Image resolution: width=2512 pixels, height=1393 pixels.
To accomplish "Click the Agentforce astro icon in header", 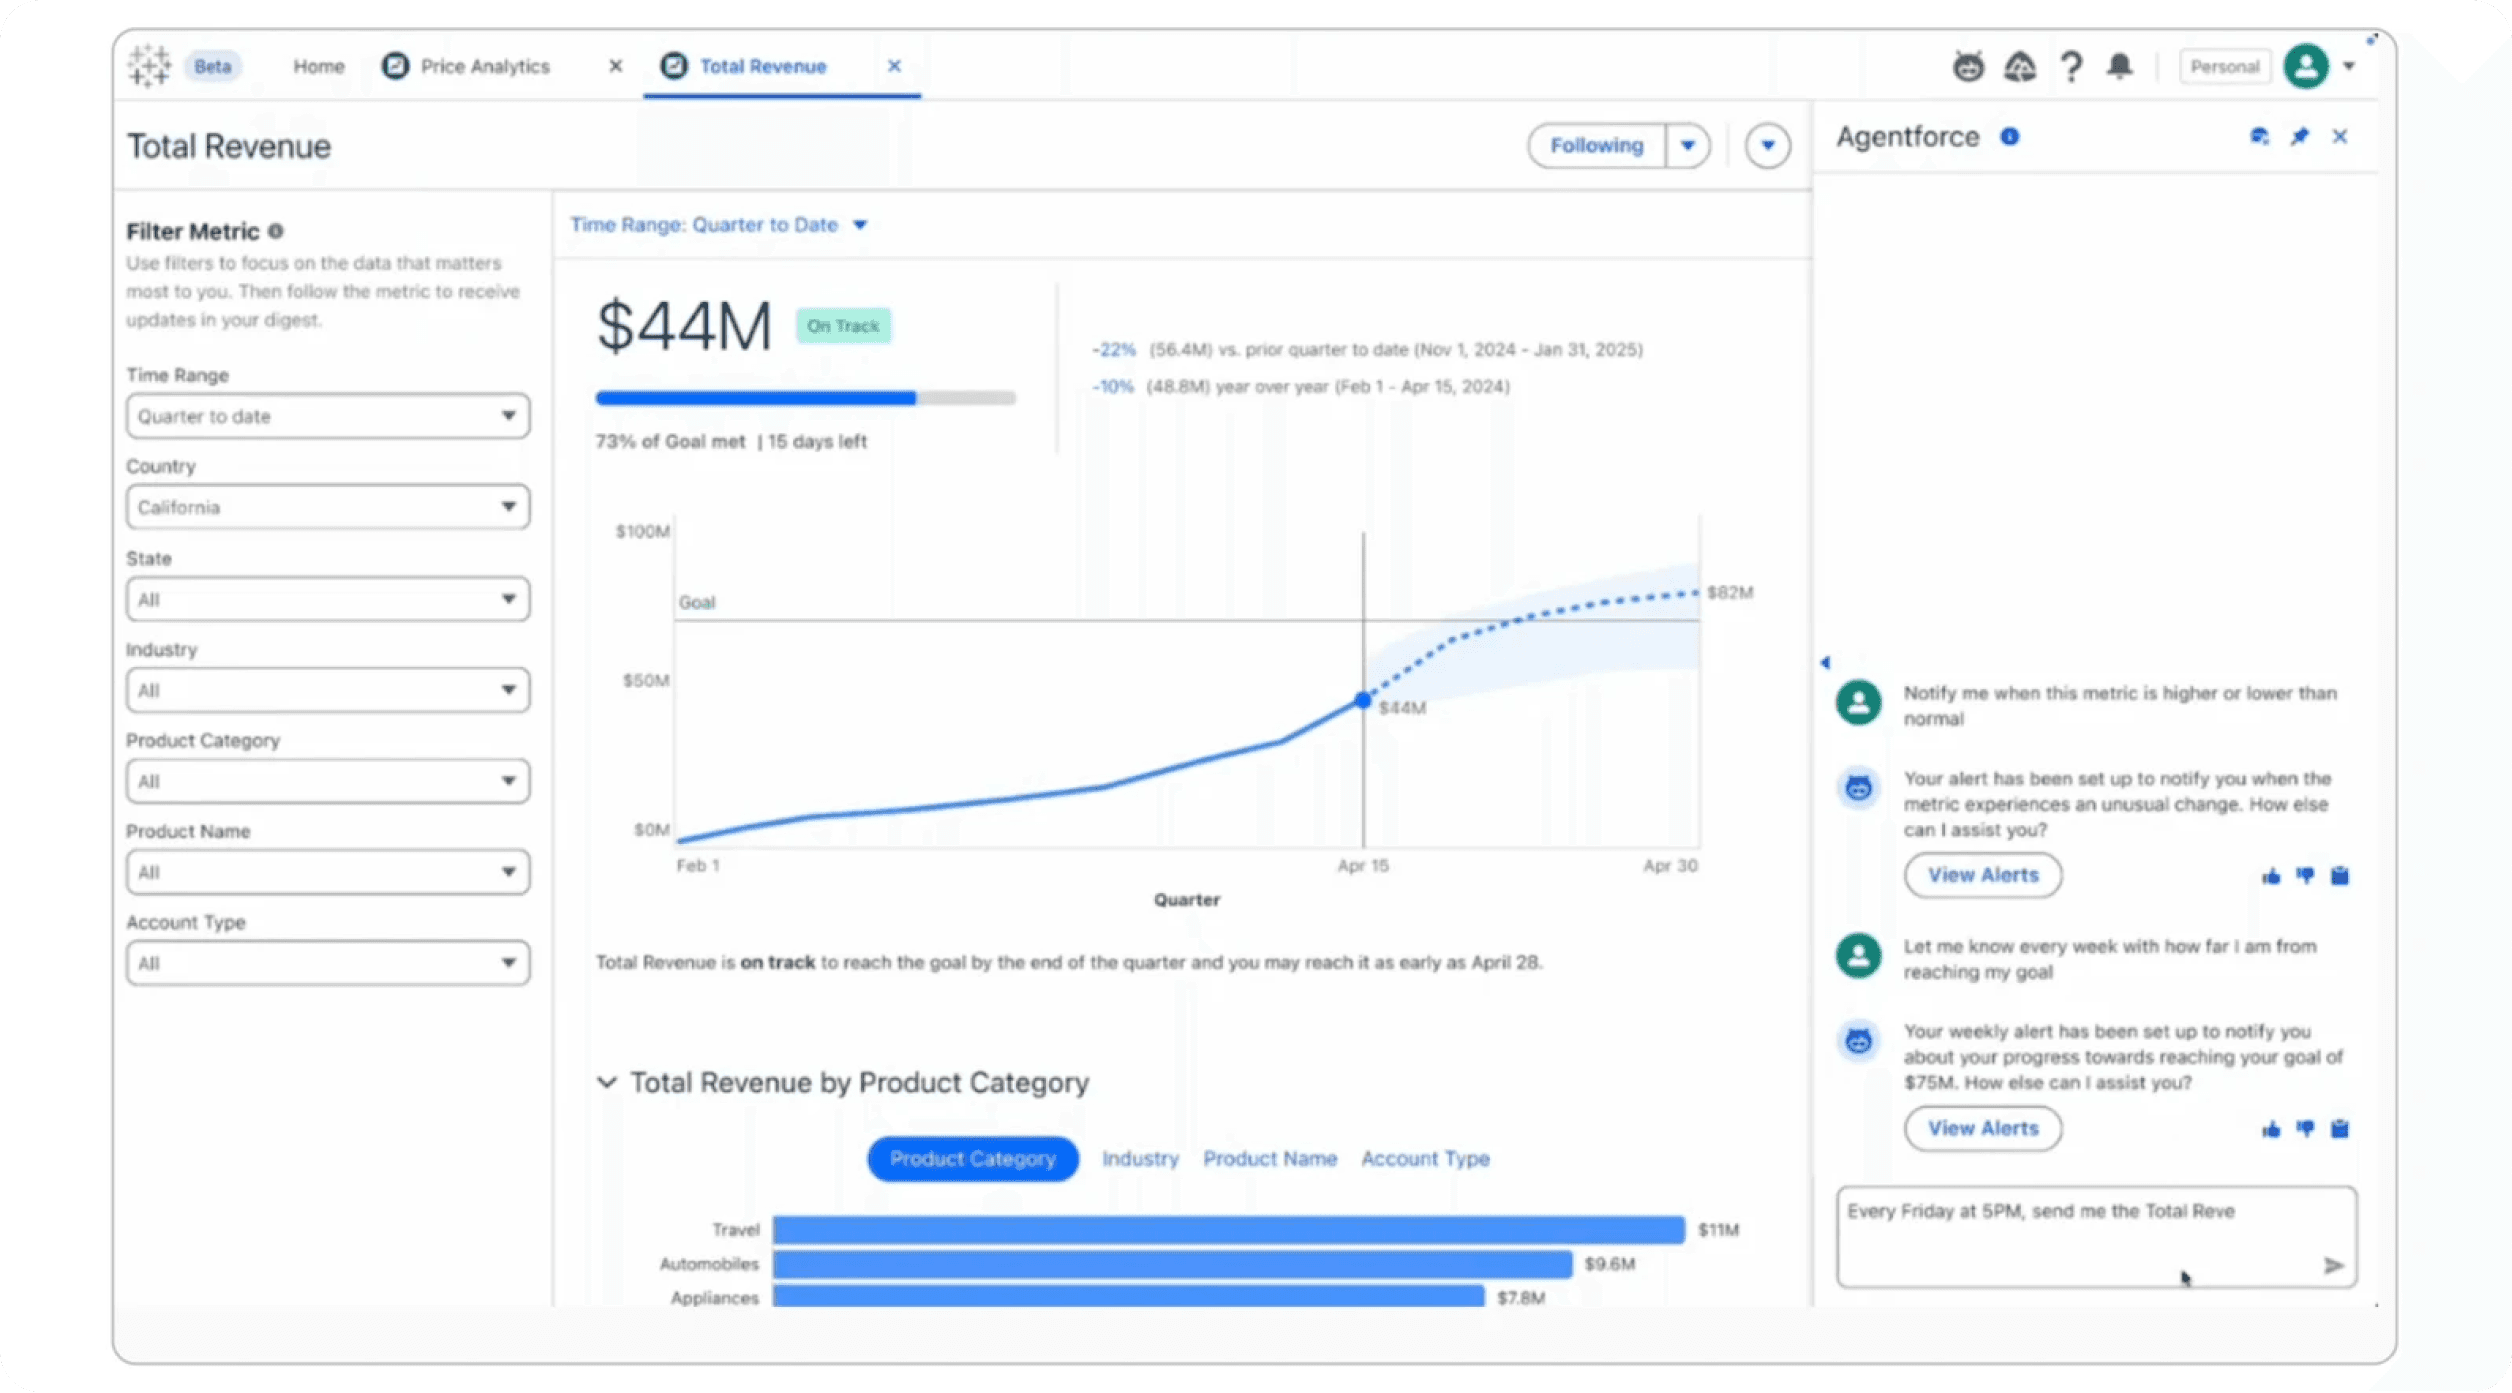I will pyautogui.click(x=1968, y=67).
